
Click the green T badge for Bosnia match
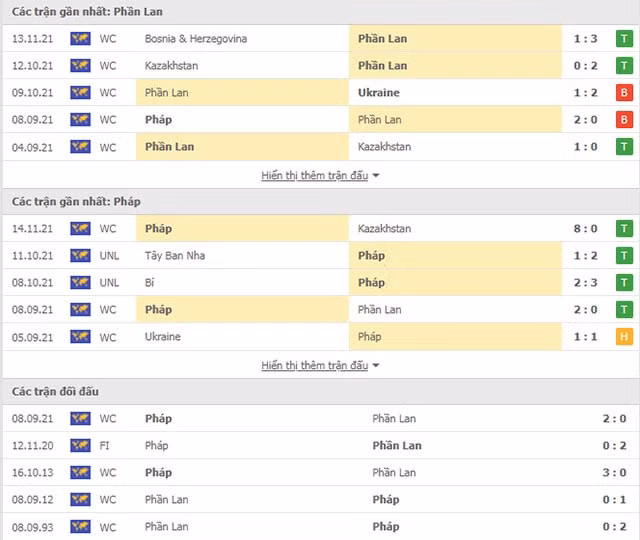coord(624,39)
